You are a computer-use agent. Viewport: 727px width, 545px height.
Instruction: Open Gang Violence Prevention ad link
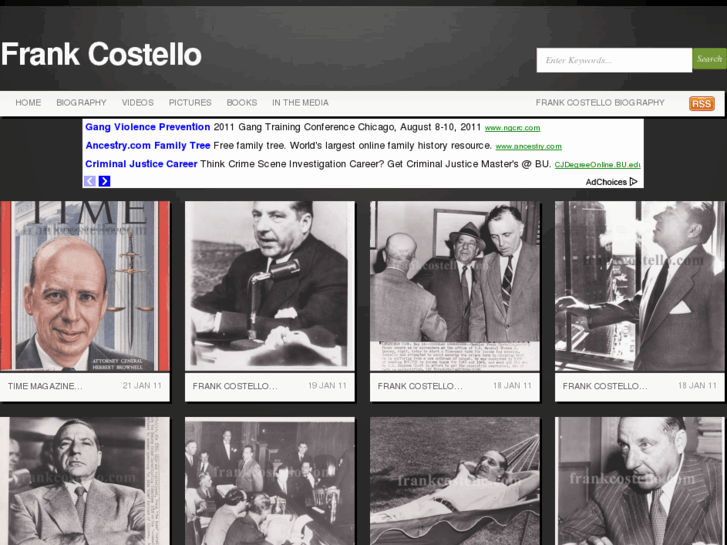click(x=147, y=127)
